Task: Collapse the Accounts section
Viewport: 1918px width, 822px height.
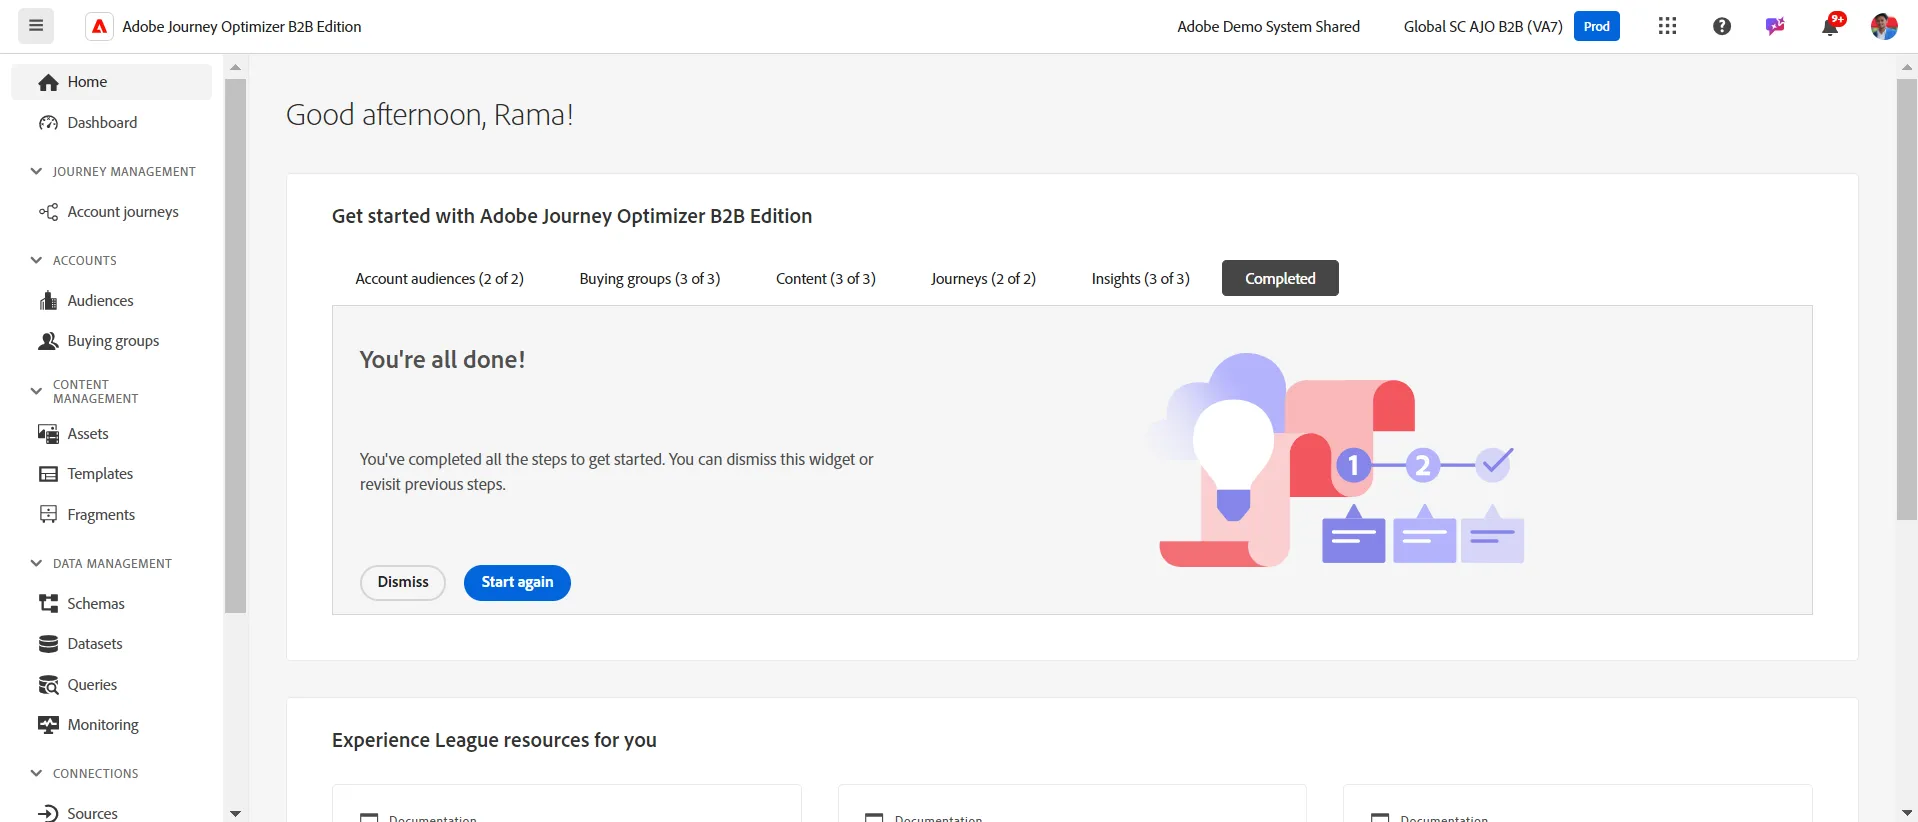Action: coord(36,260)
